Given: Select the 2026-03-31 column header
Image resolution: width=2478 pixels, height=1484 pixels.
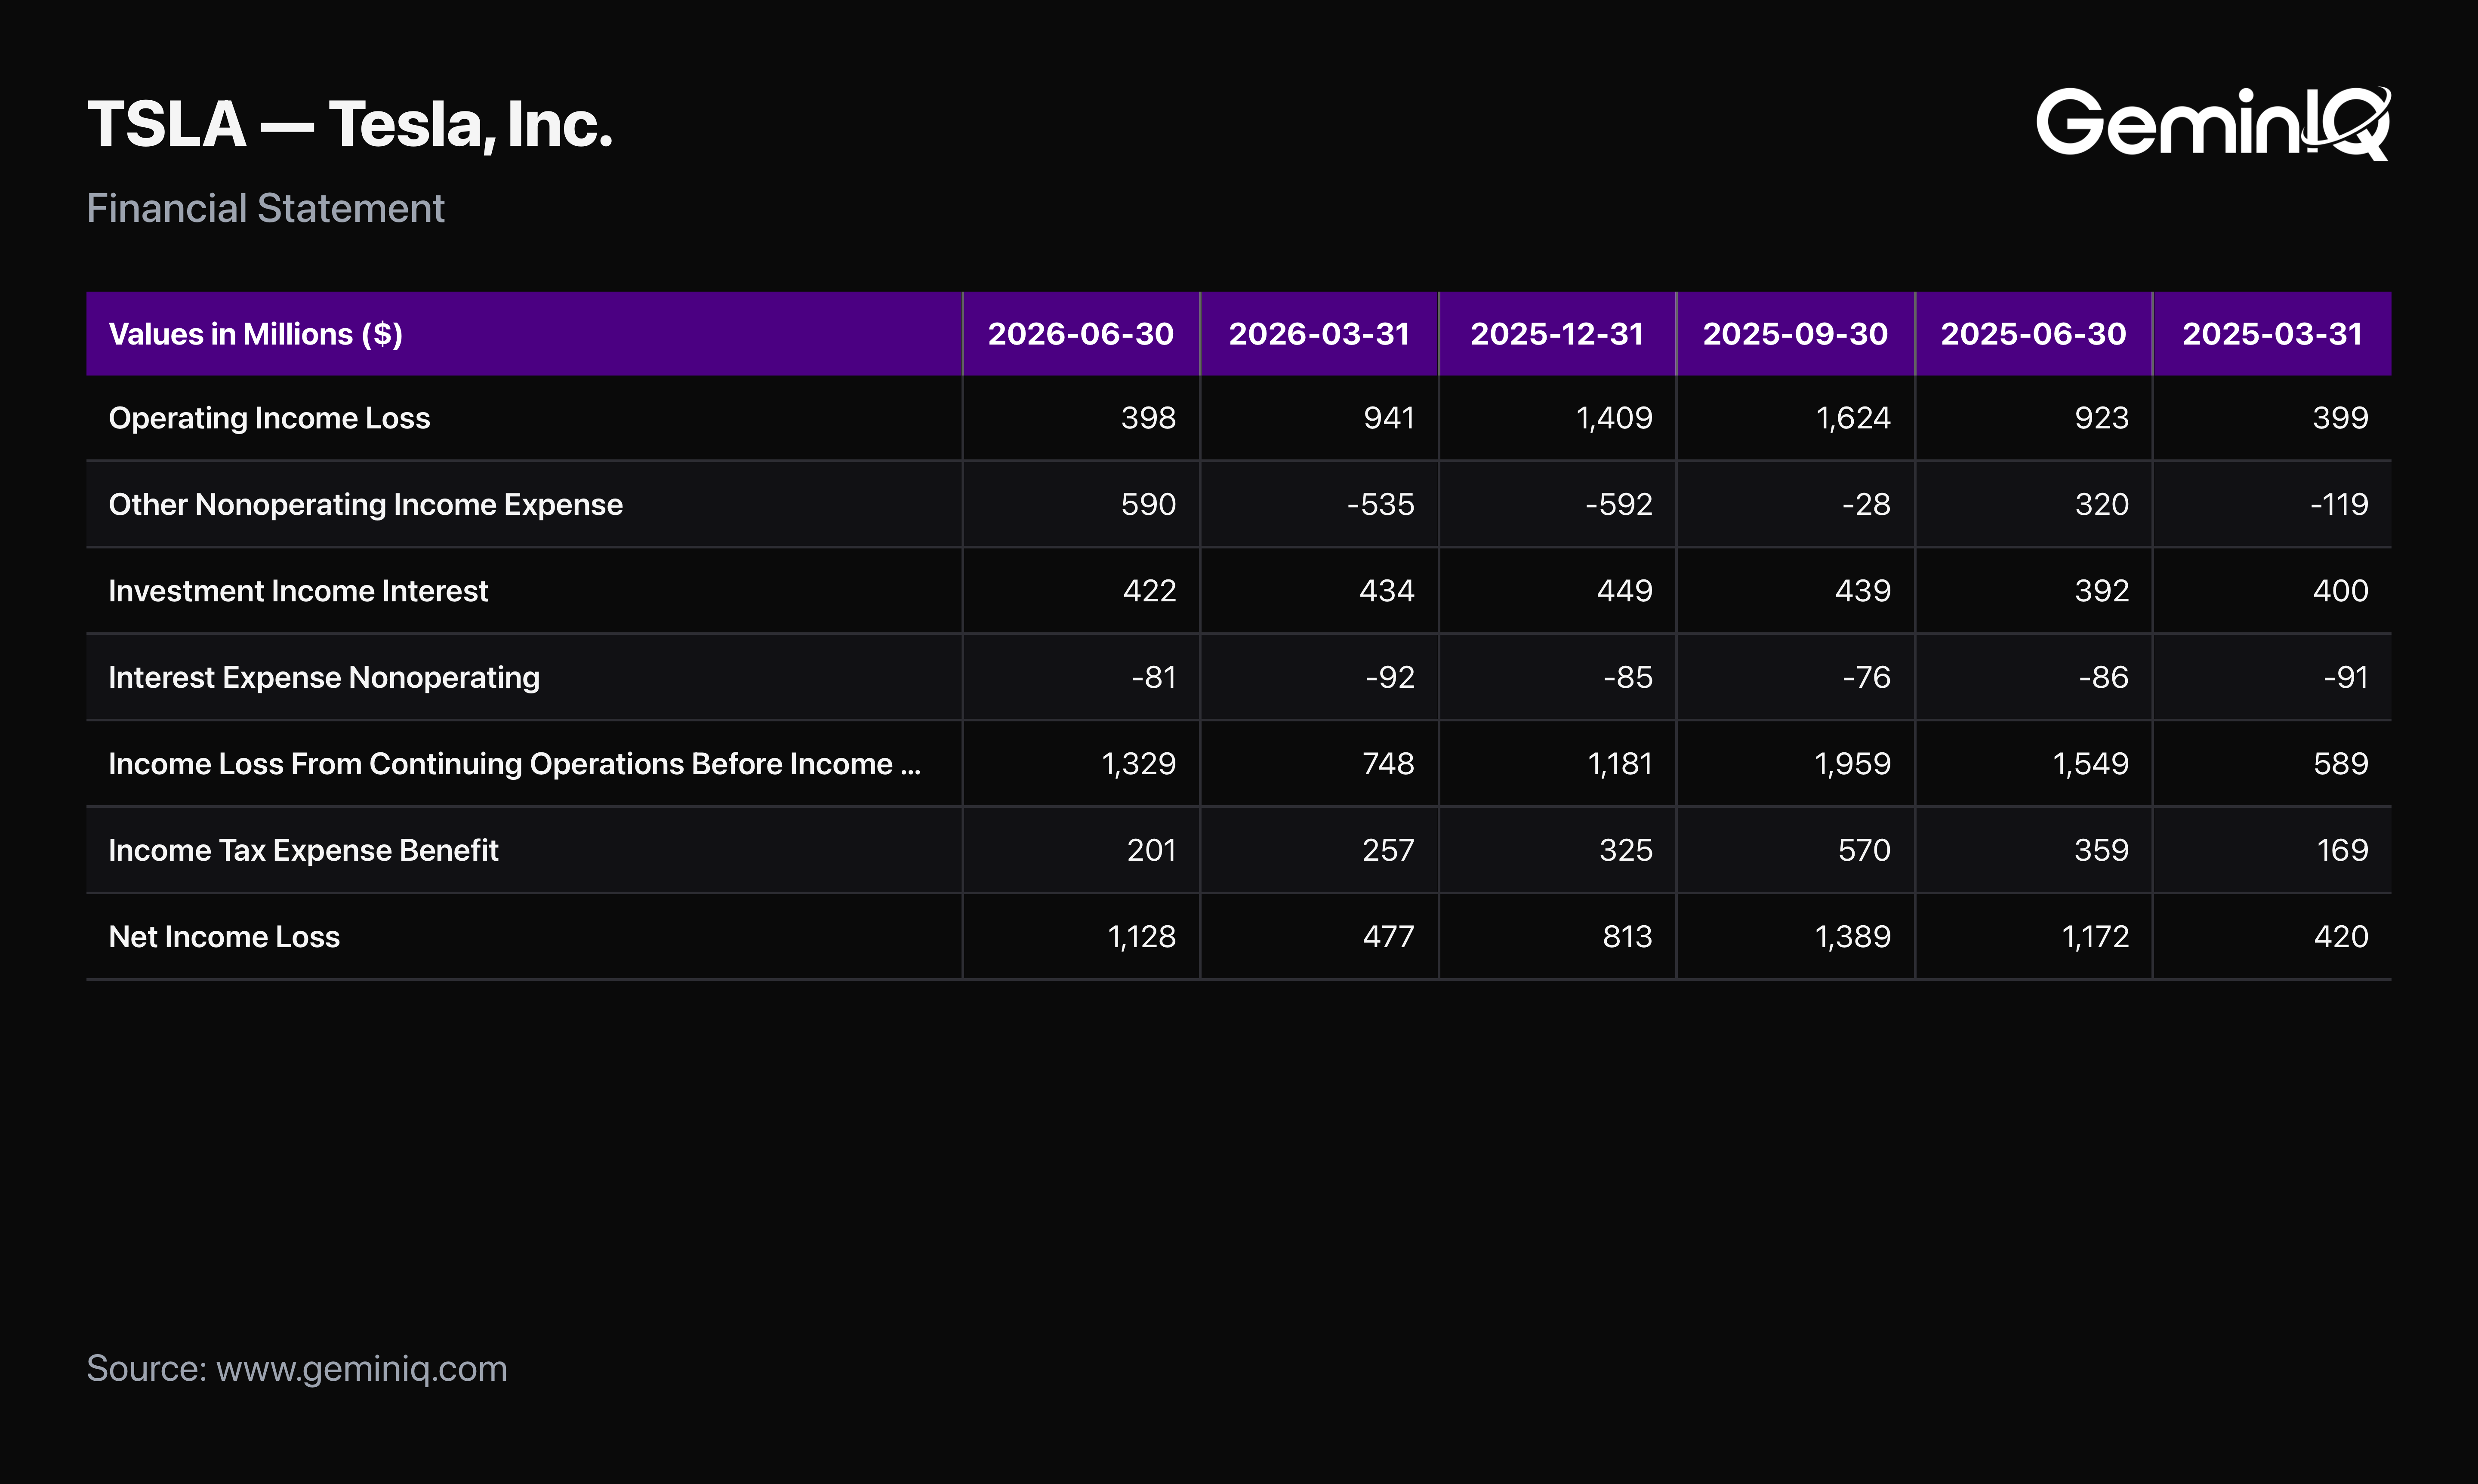Looking at the screenshot, I should 1319,334.
